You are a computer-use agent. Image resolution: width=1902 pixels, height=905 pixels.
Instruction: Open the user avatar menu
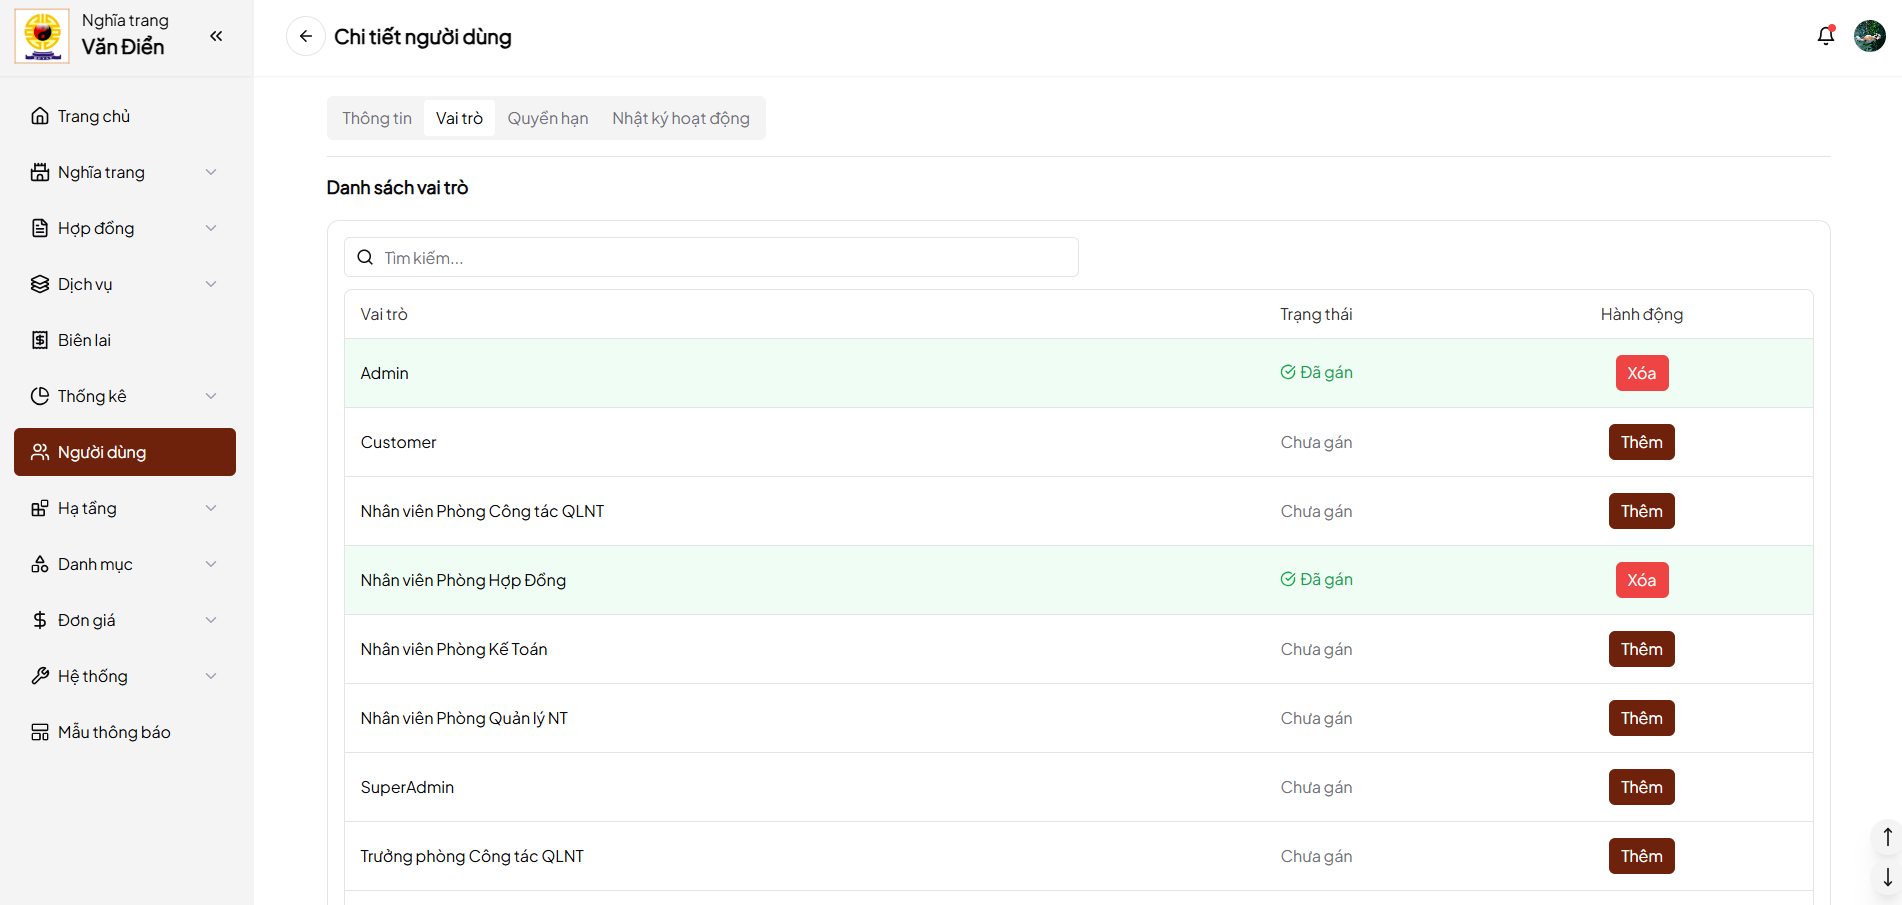(x=1869, y=36)
